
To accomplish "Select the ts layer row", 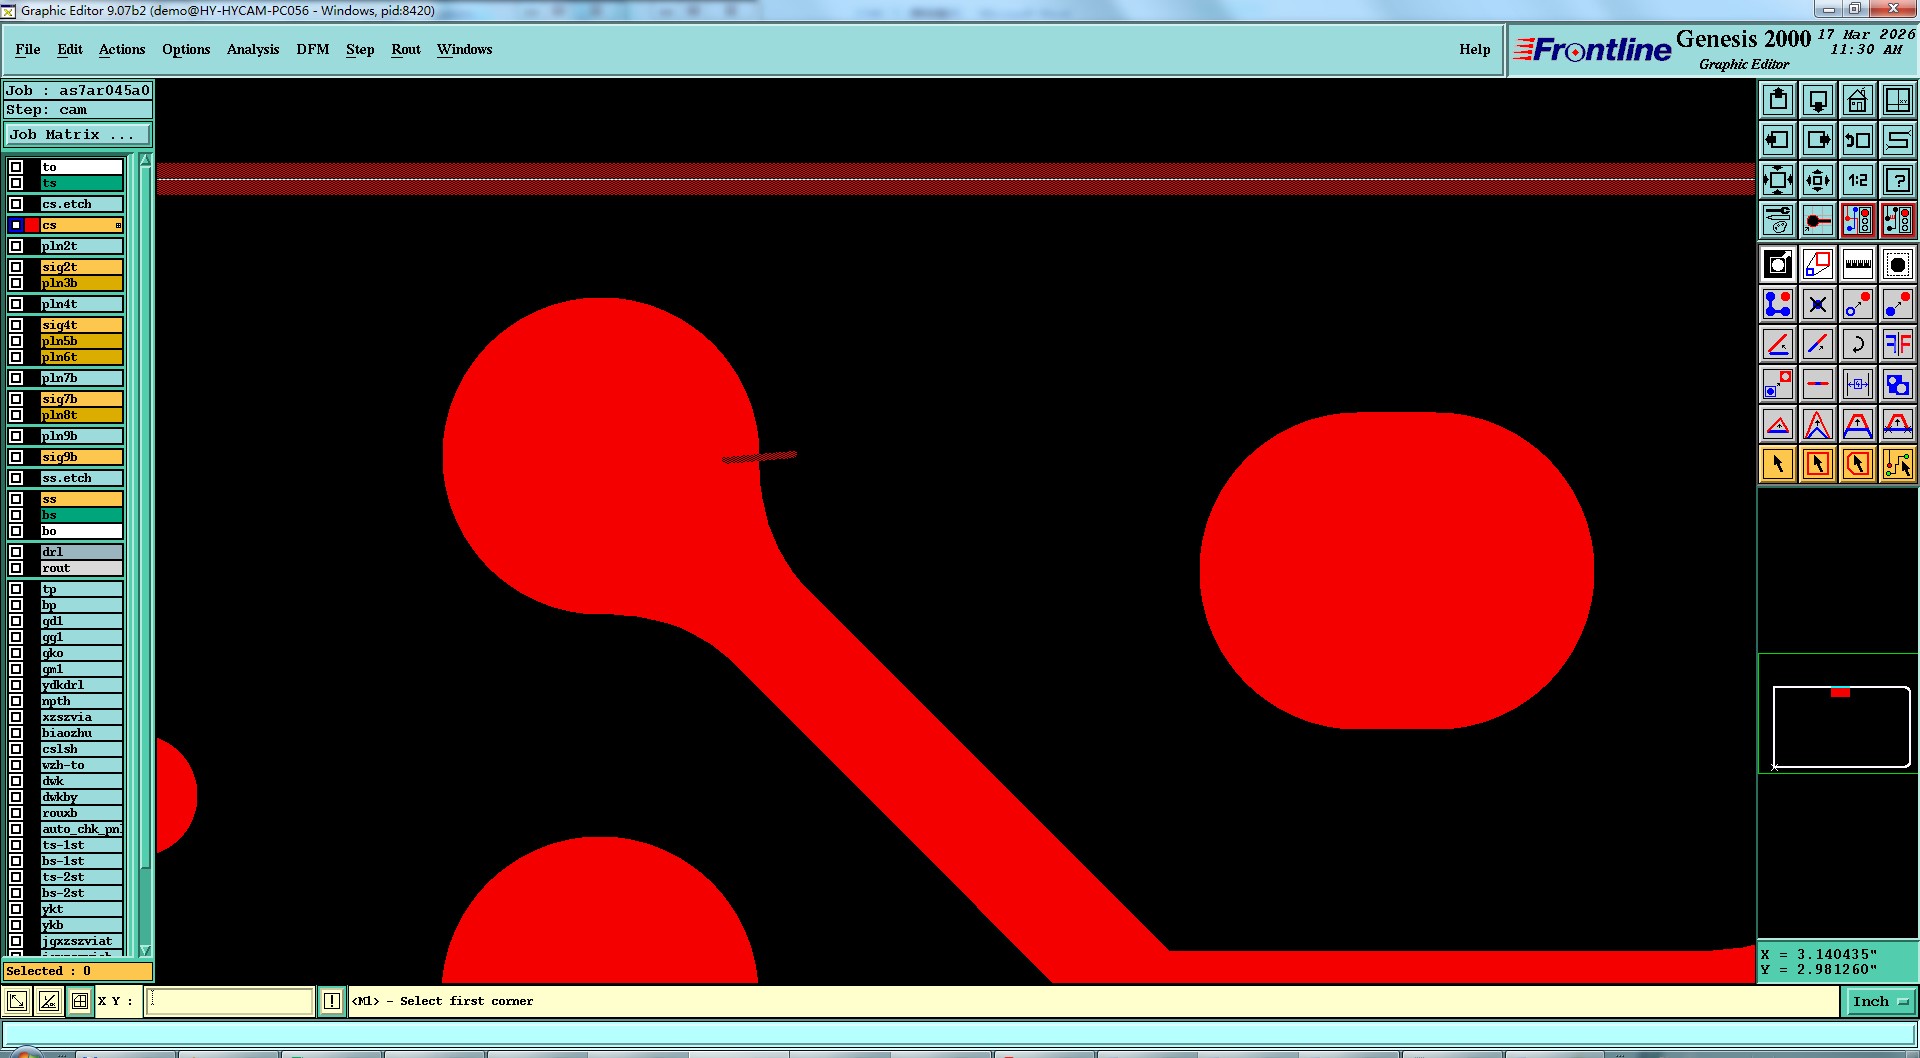I will [81, 183].
